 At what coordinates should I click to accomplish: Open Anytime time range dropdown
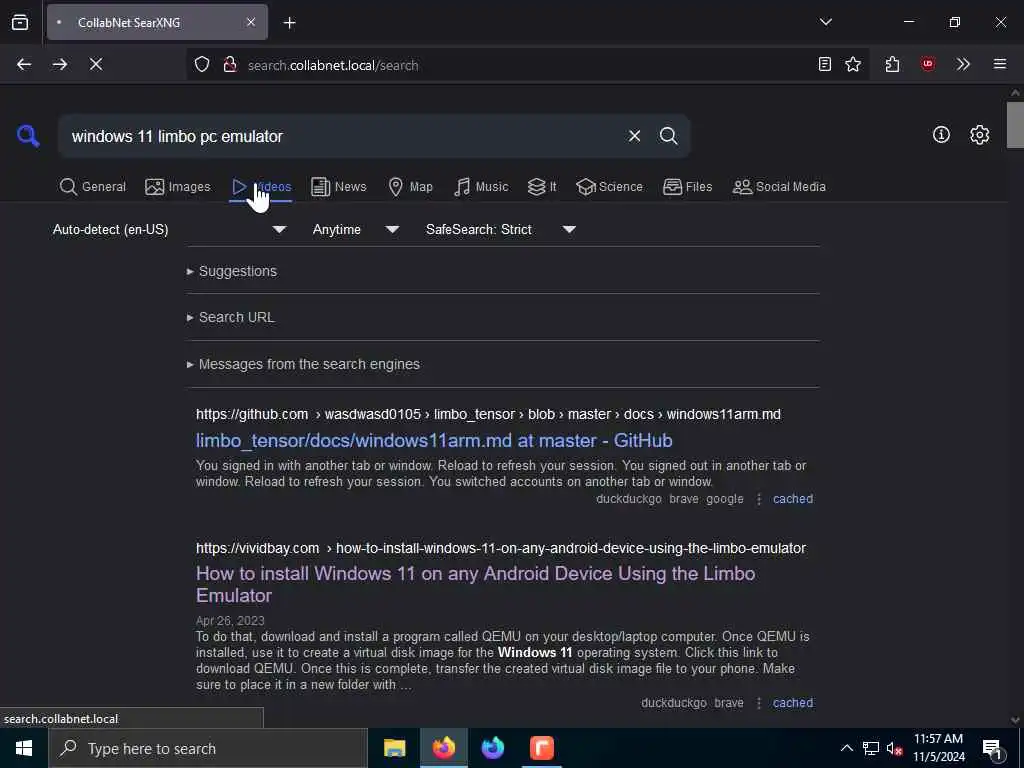(x=356, y=229)
